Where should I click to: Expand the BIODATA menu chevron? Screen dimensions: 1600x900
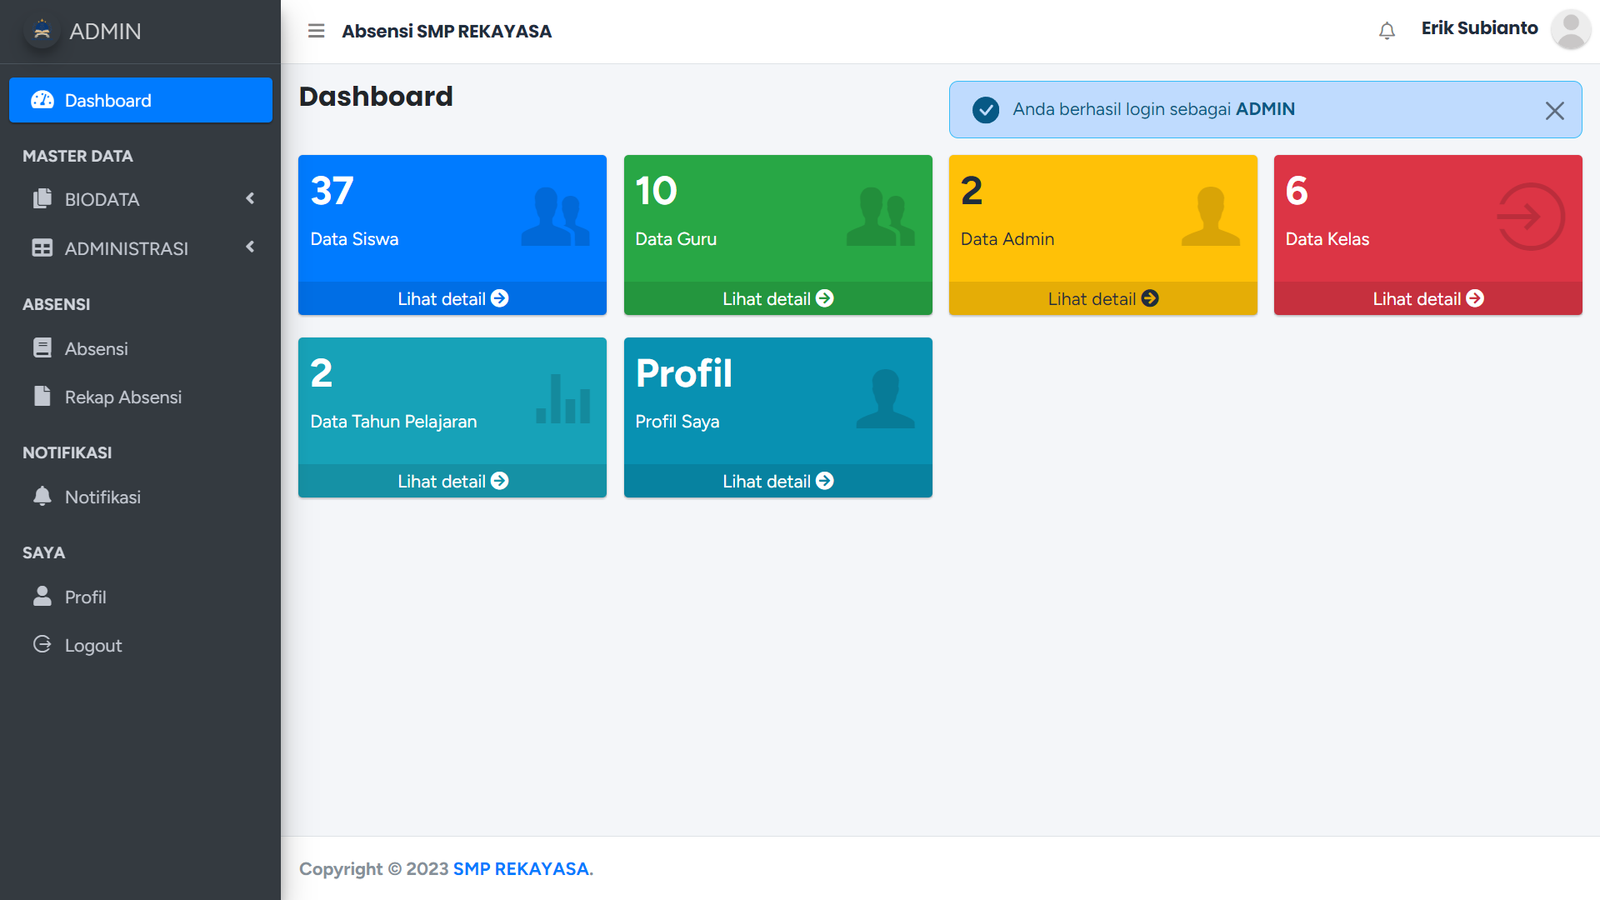pyautogui.click(x=250, y=199)
